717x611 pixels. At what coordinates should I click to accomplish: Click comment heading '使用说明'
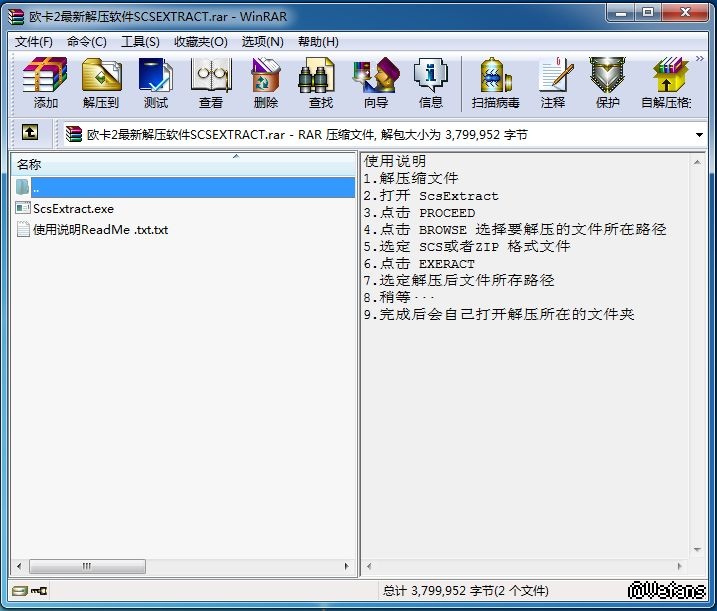pos(395,161)
